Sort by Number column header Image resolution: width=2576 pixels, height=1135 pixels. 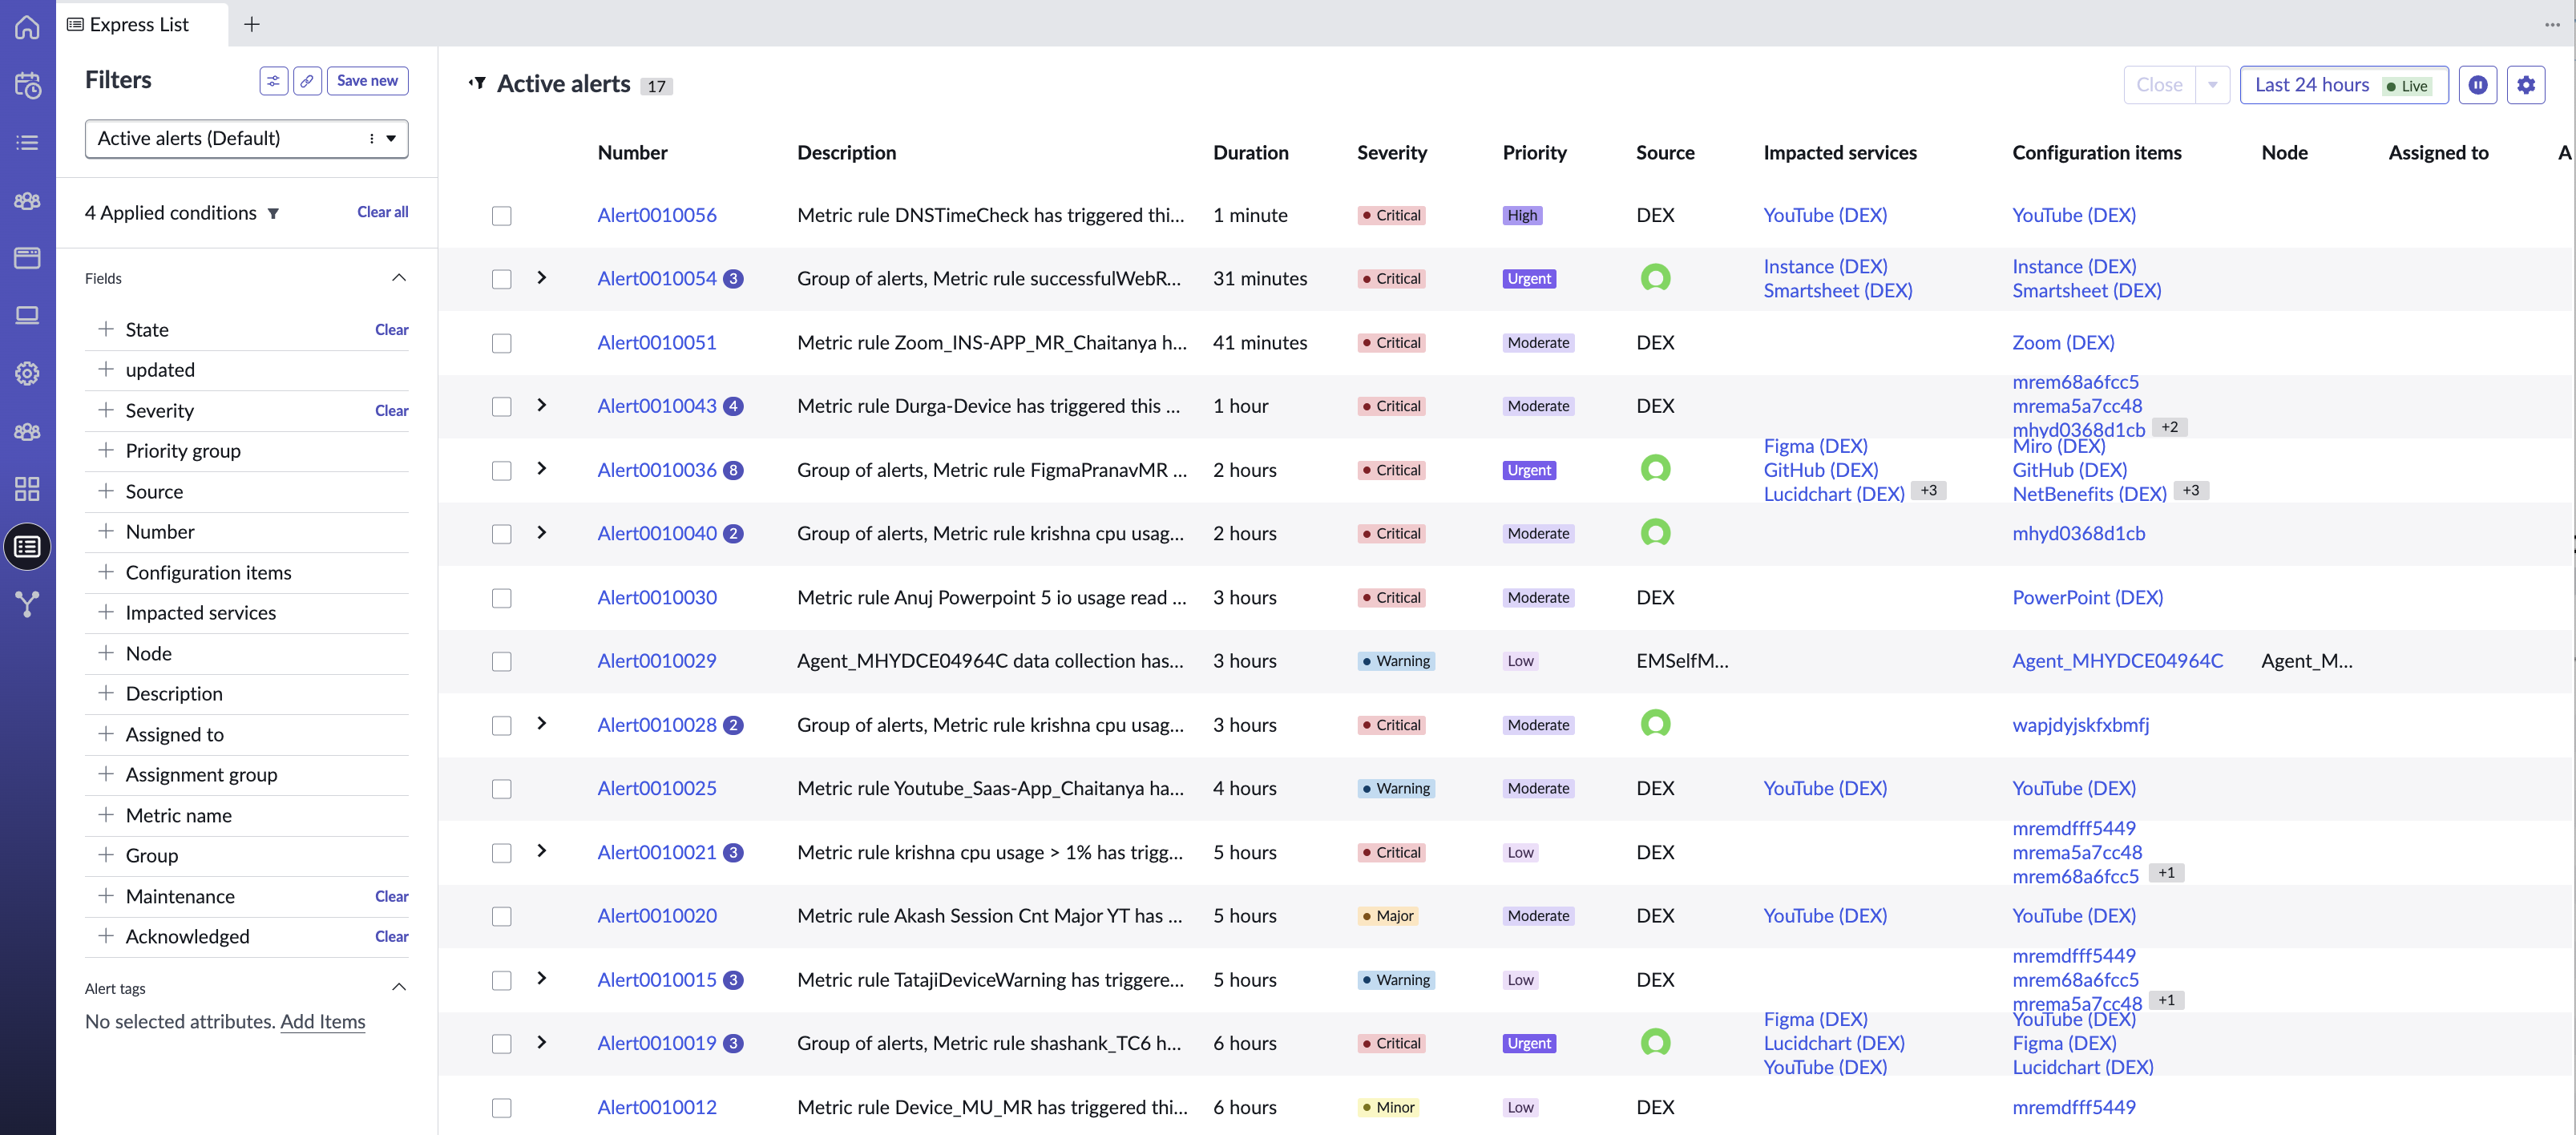click(632, 153)
